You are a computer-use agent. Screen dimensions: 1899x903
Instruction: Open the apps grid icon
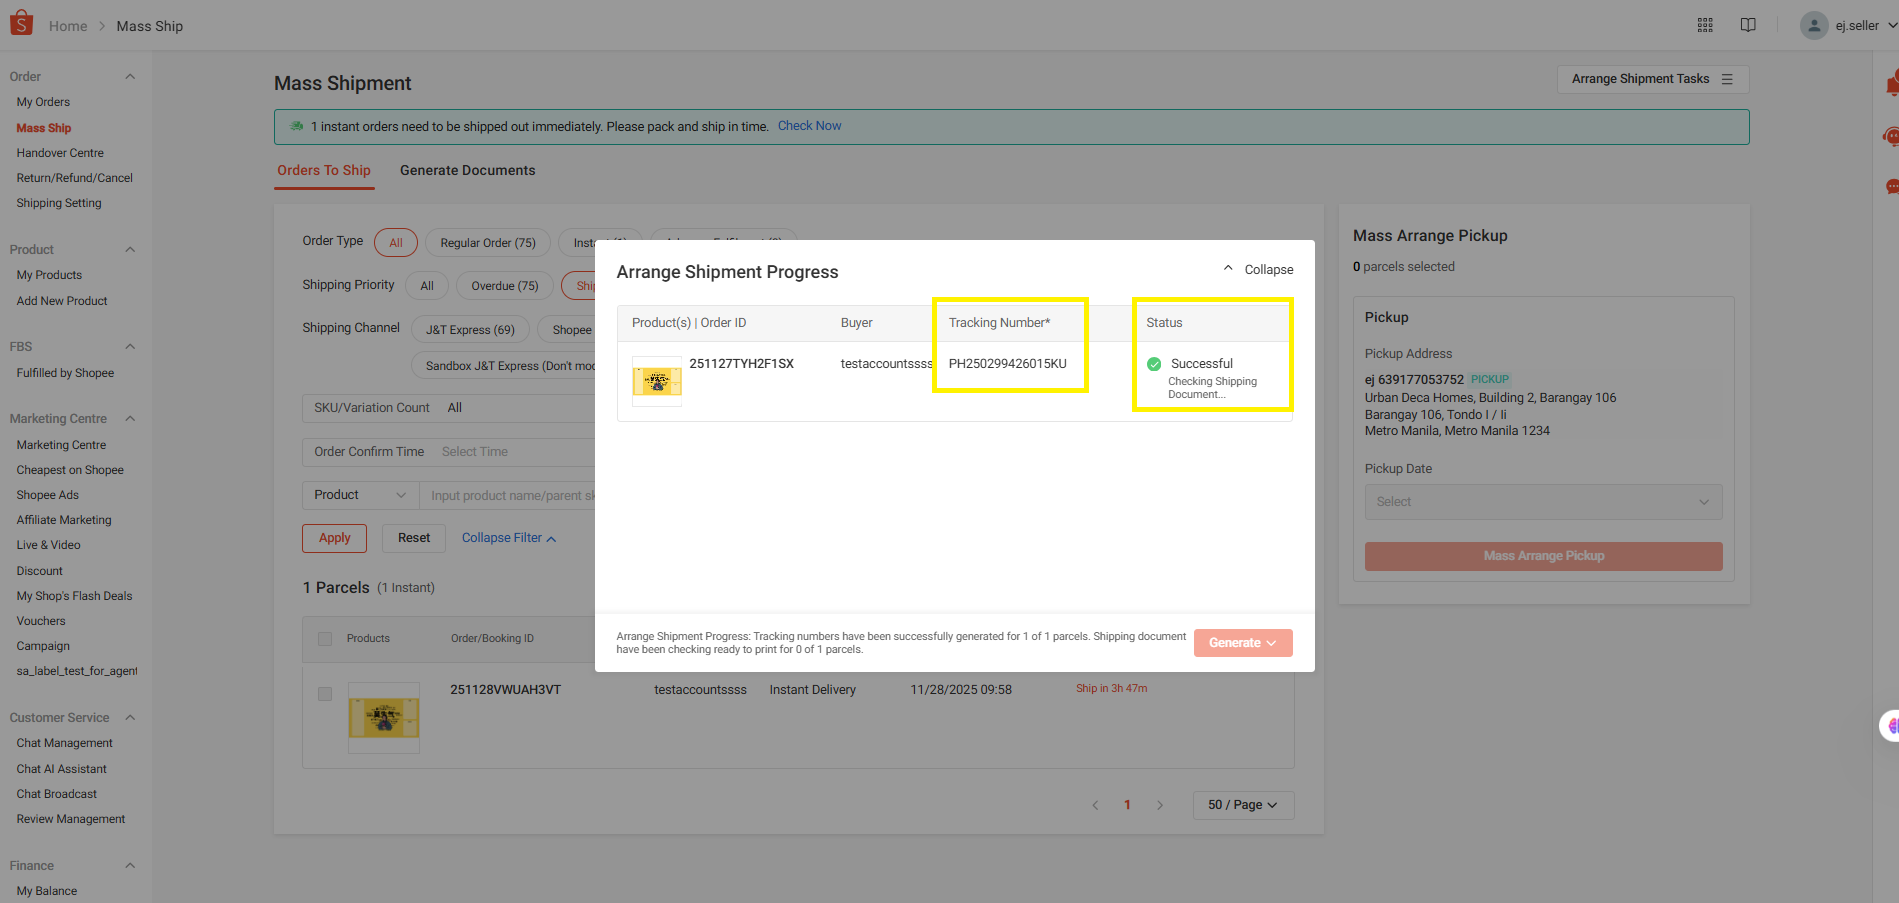(x=1705, y=25)
